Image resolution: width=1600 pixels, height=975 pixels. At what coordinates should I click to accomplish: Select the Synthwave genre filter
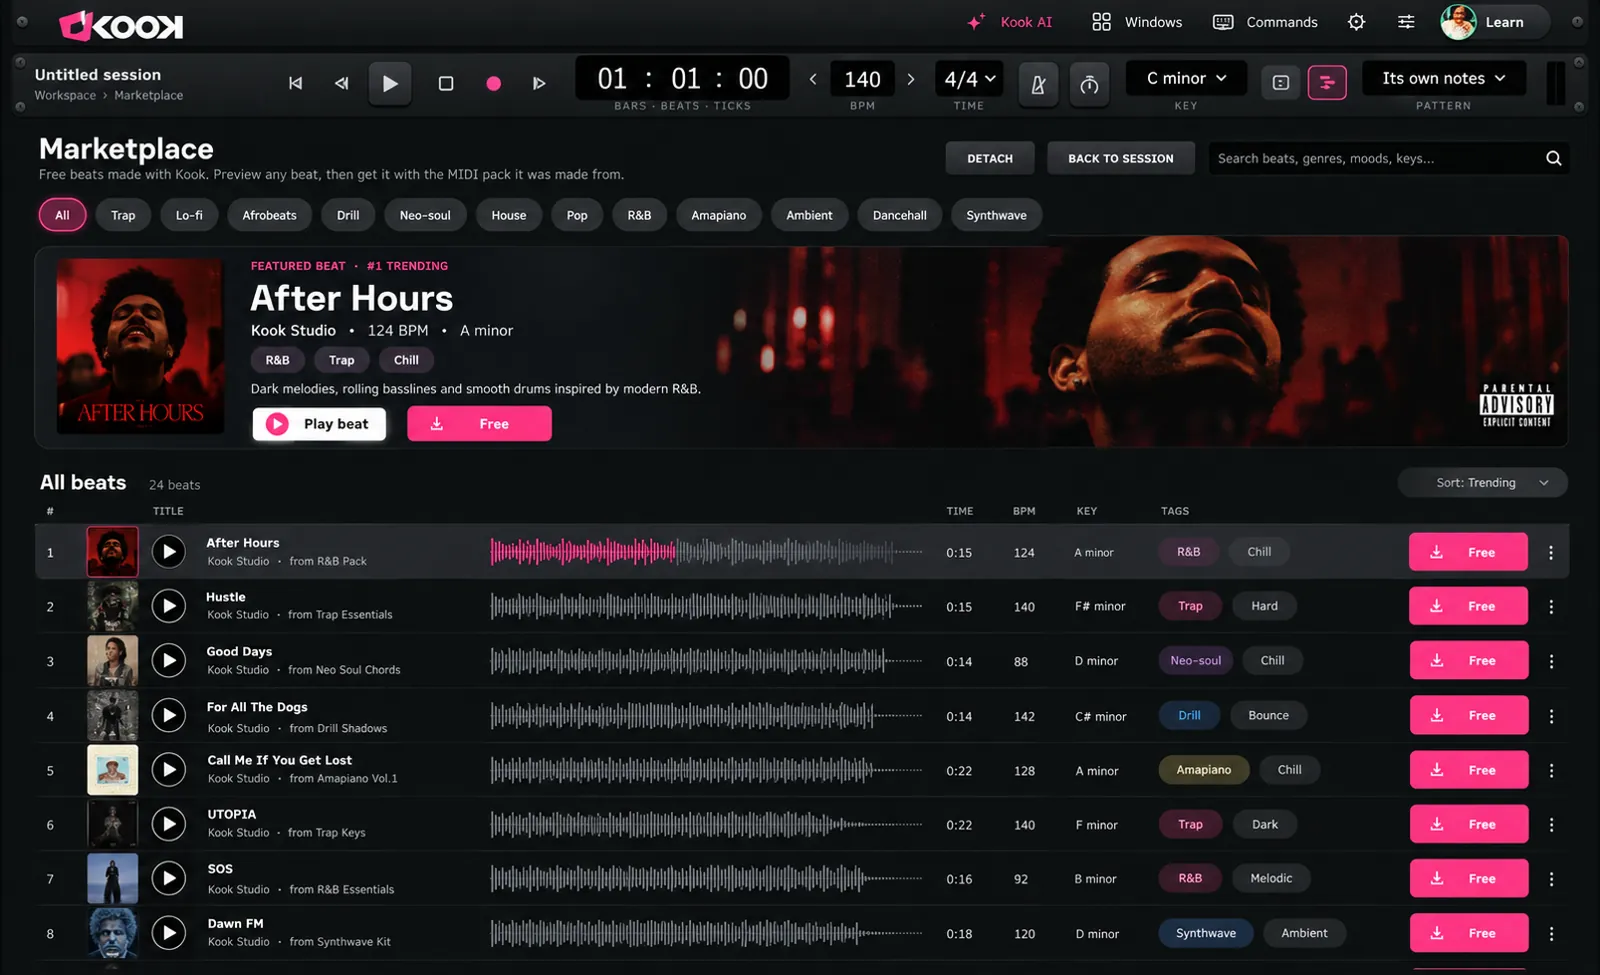(x=996, y=215)
